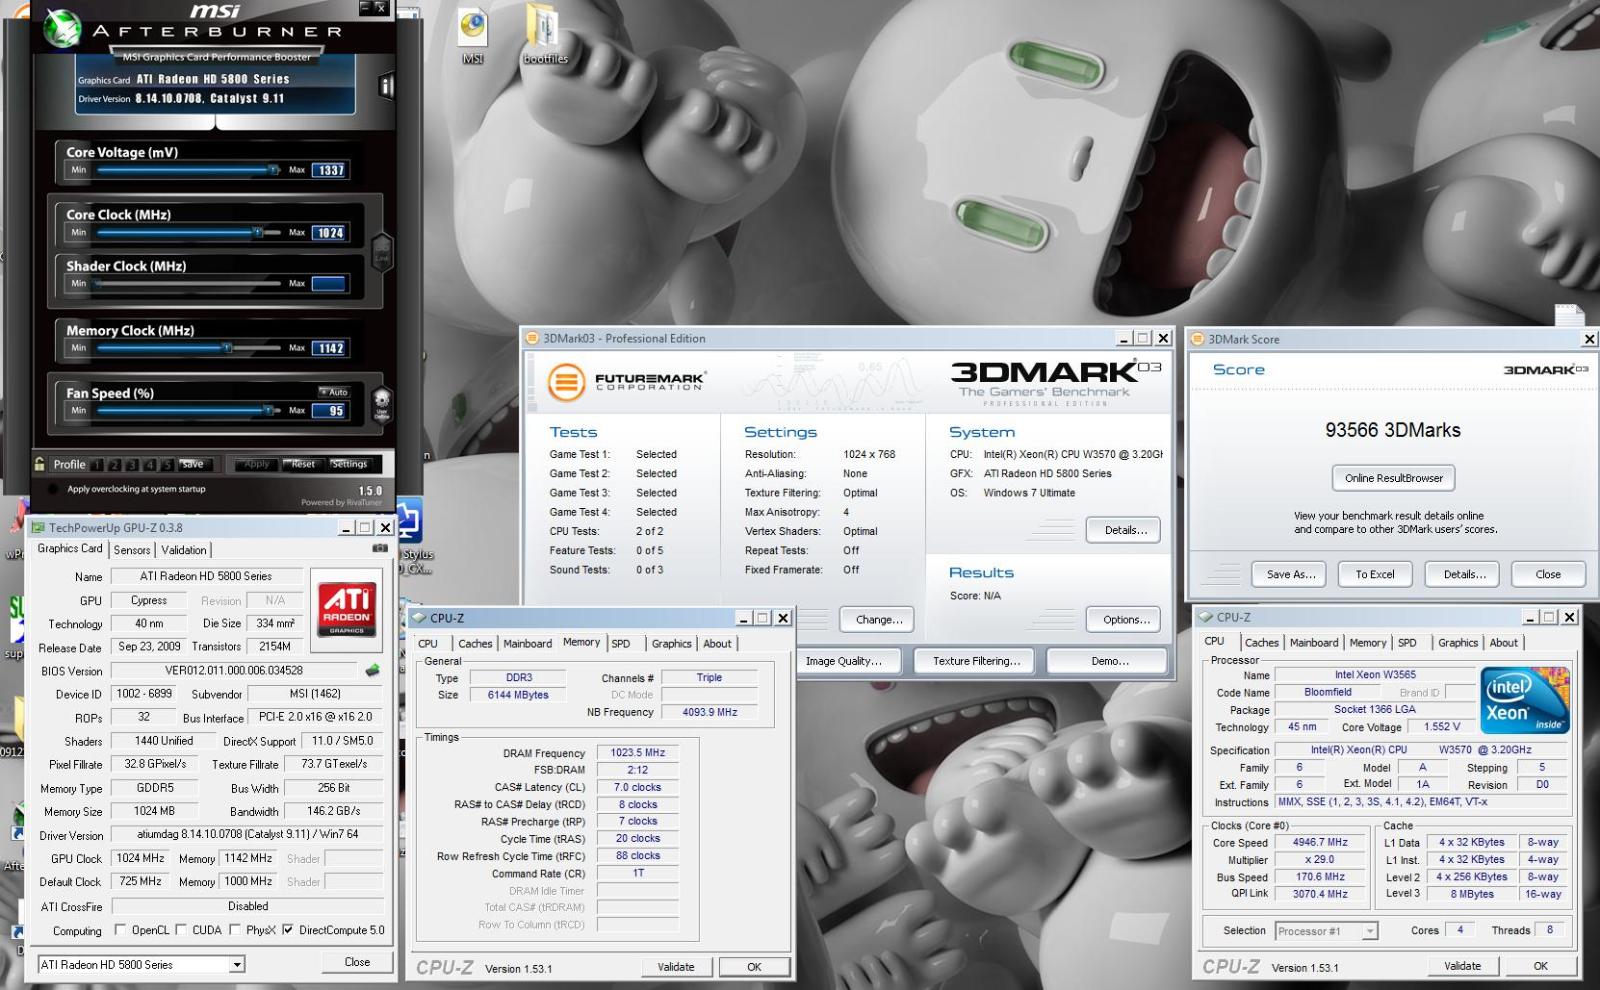
Task: Click the CPU-Z Memory window title icon
Action: 420,618
